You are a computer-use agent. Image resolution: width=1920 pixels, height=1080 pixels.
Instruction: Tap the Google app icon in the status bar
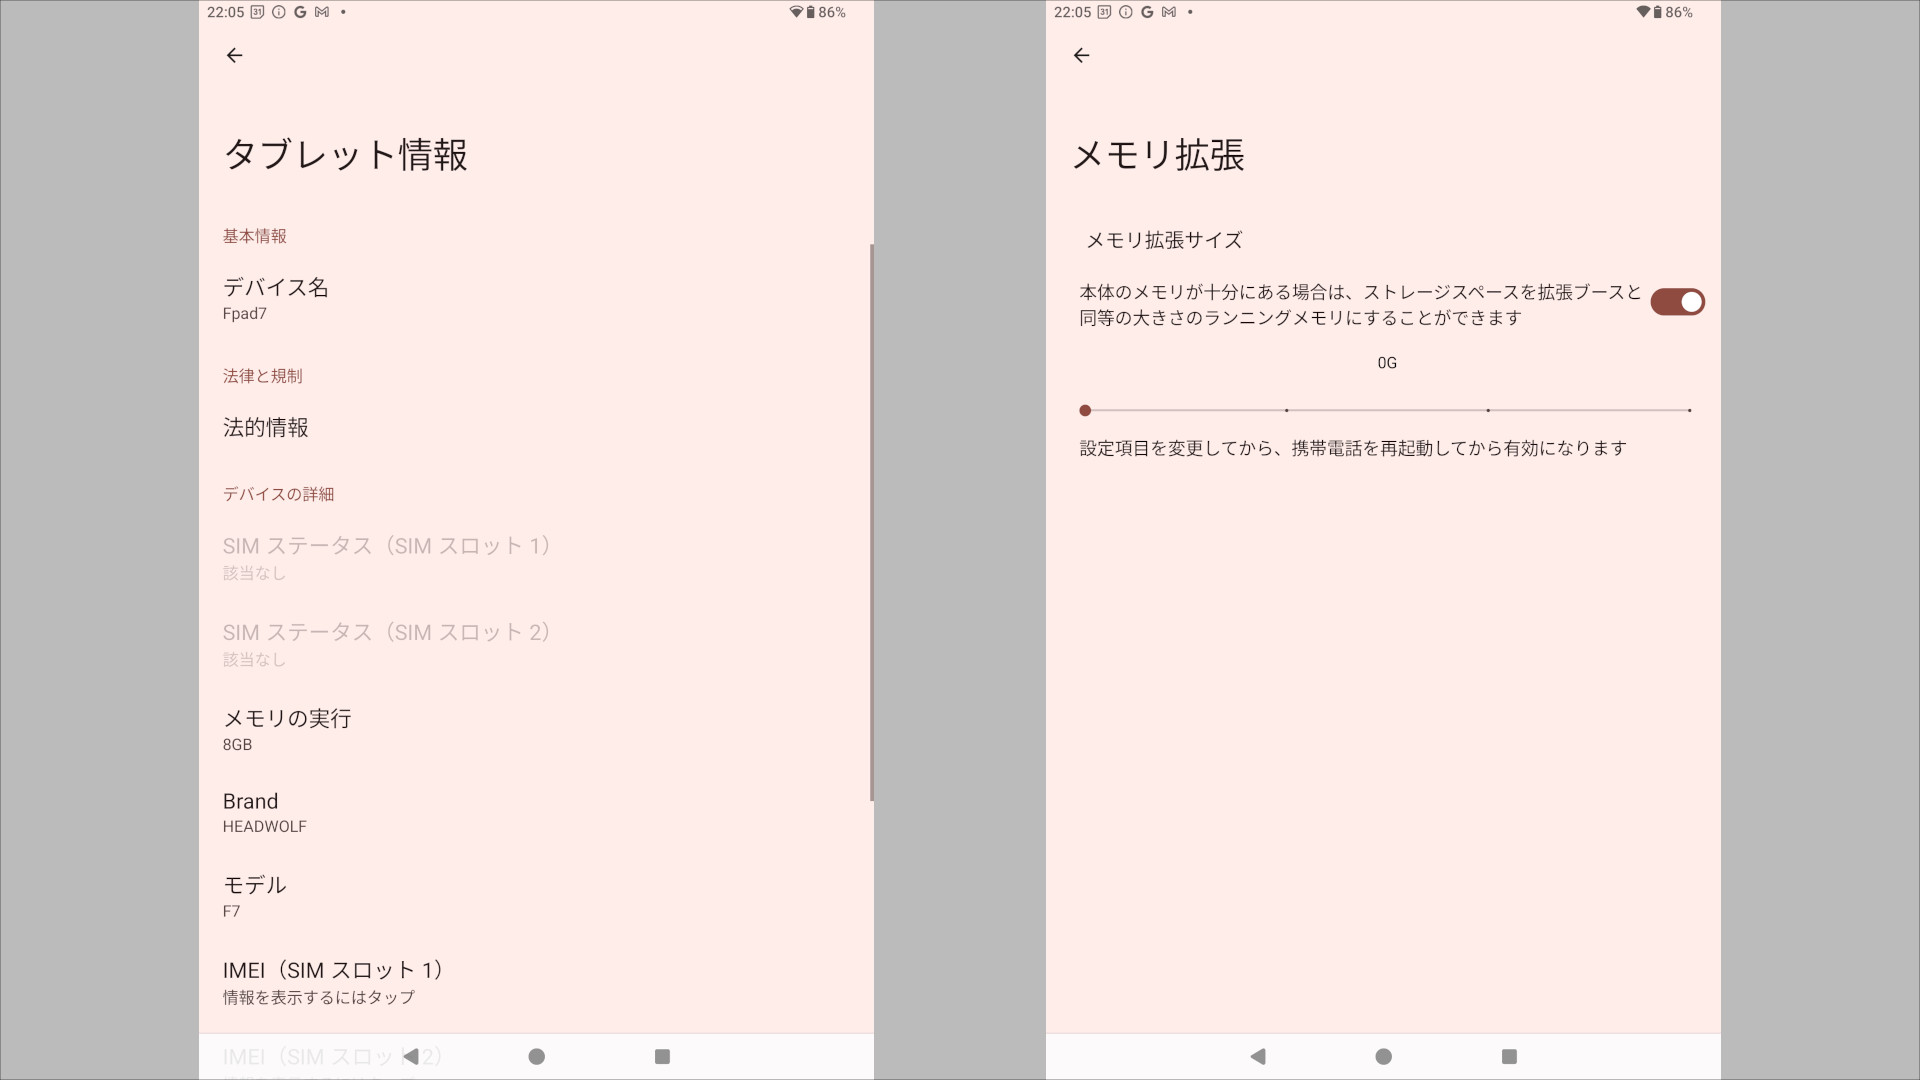pos(300,12)
